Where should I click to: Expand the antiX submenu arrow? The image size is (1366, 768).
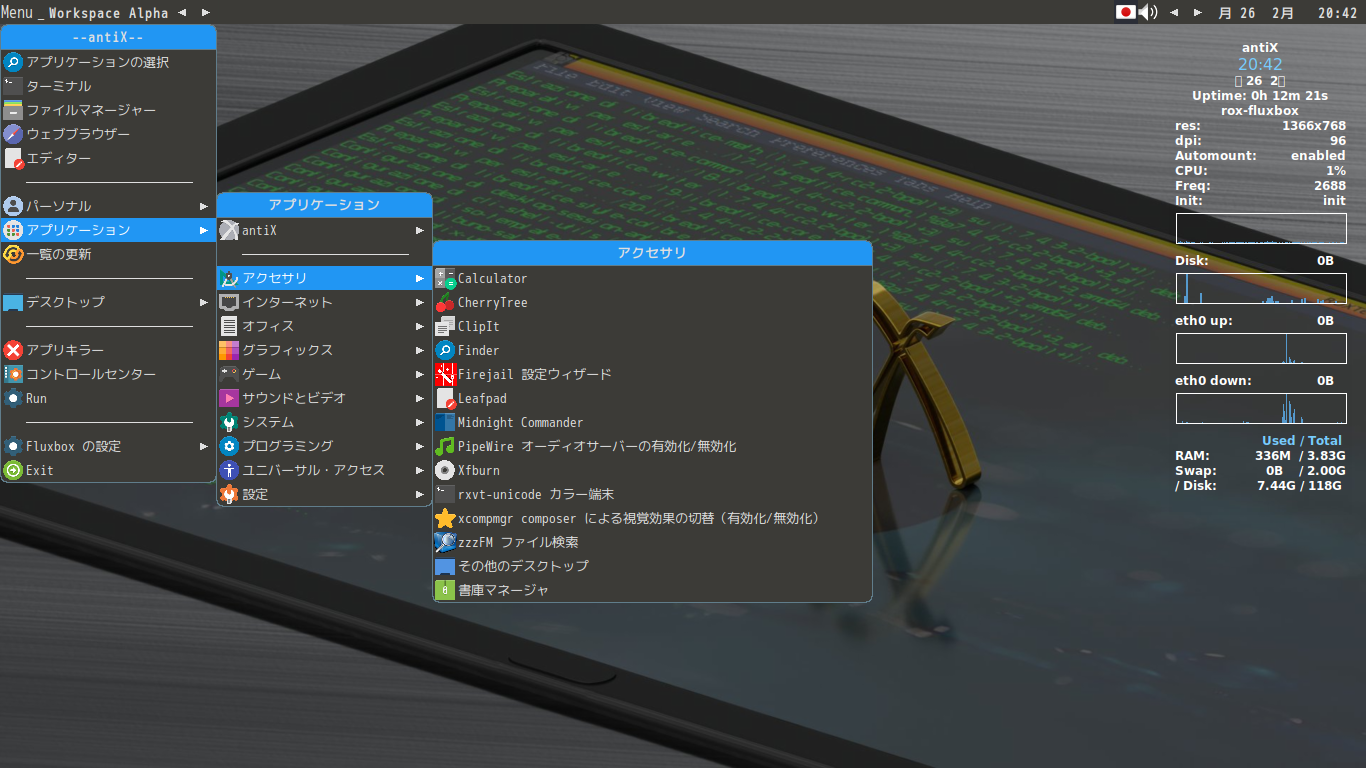(420, 230)
